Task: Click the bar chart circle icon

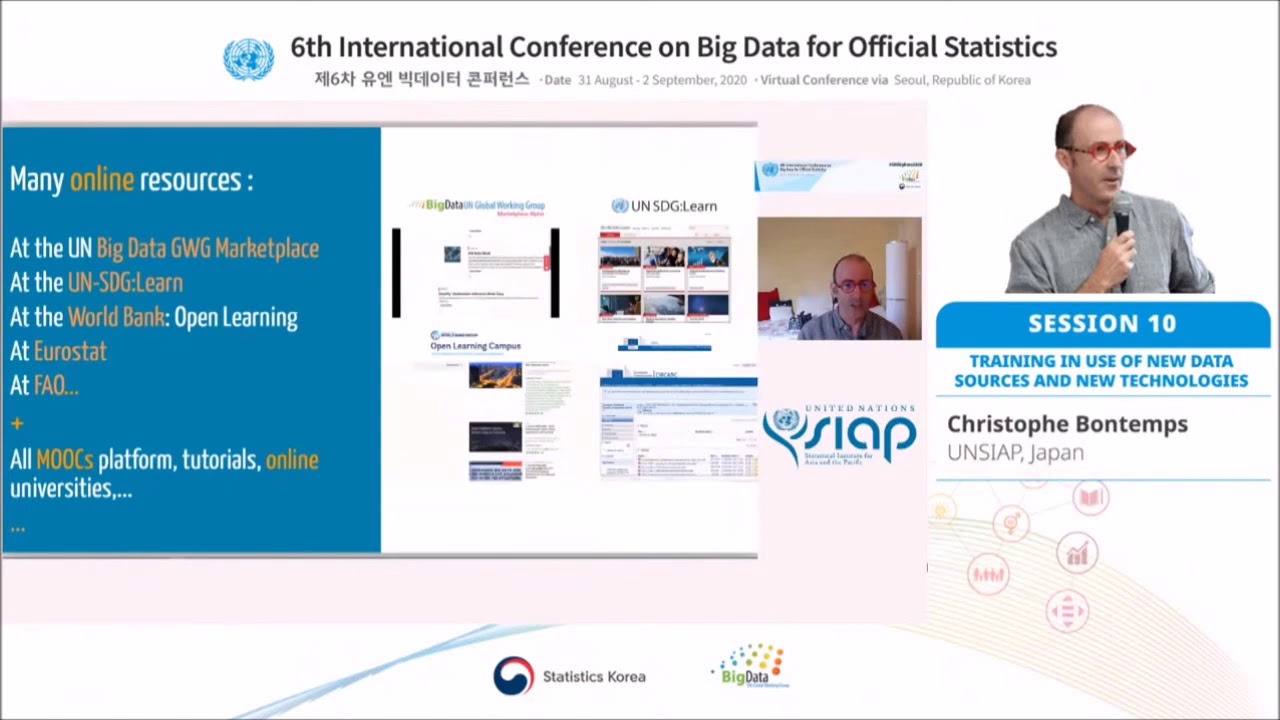Action: point(1076,553)
